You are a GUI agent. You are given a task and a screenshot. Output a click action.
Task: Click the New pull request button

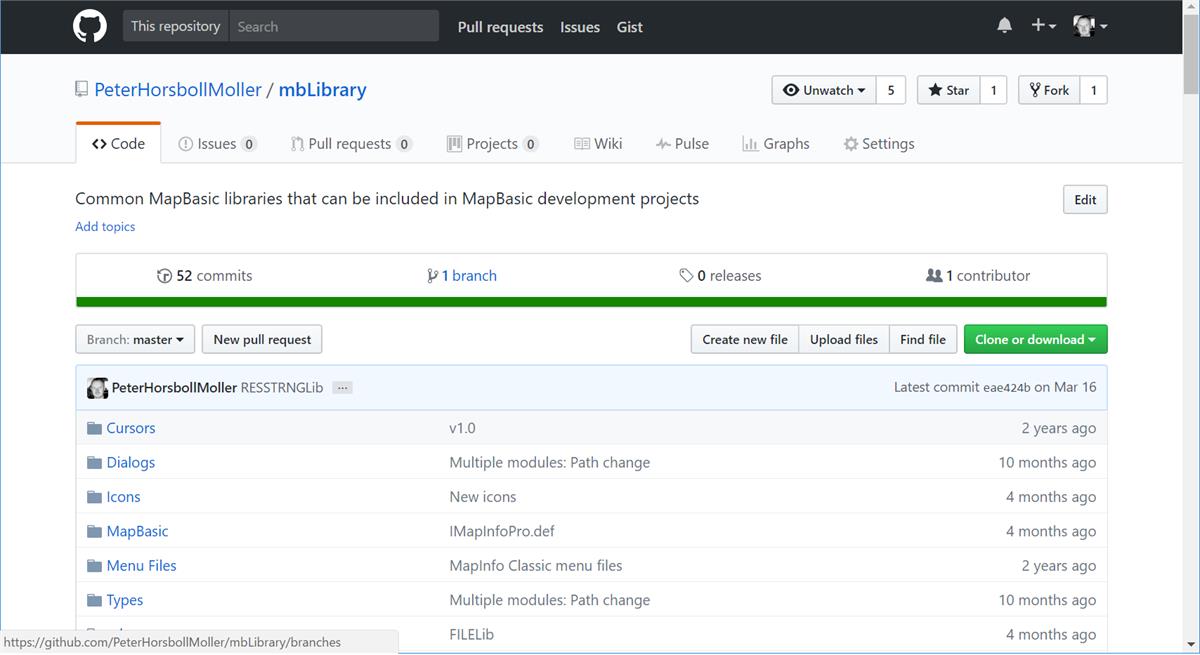[262, 340]
